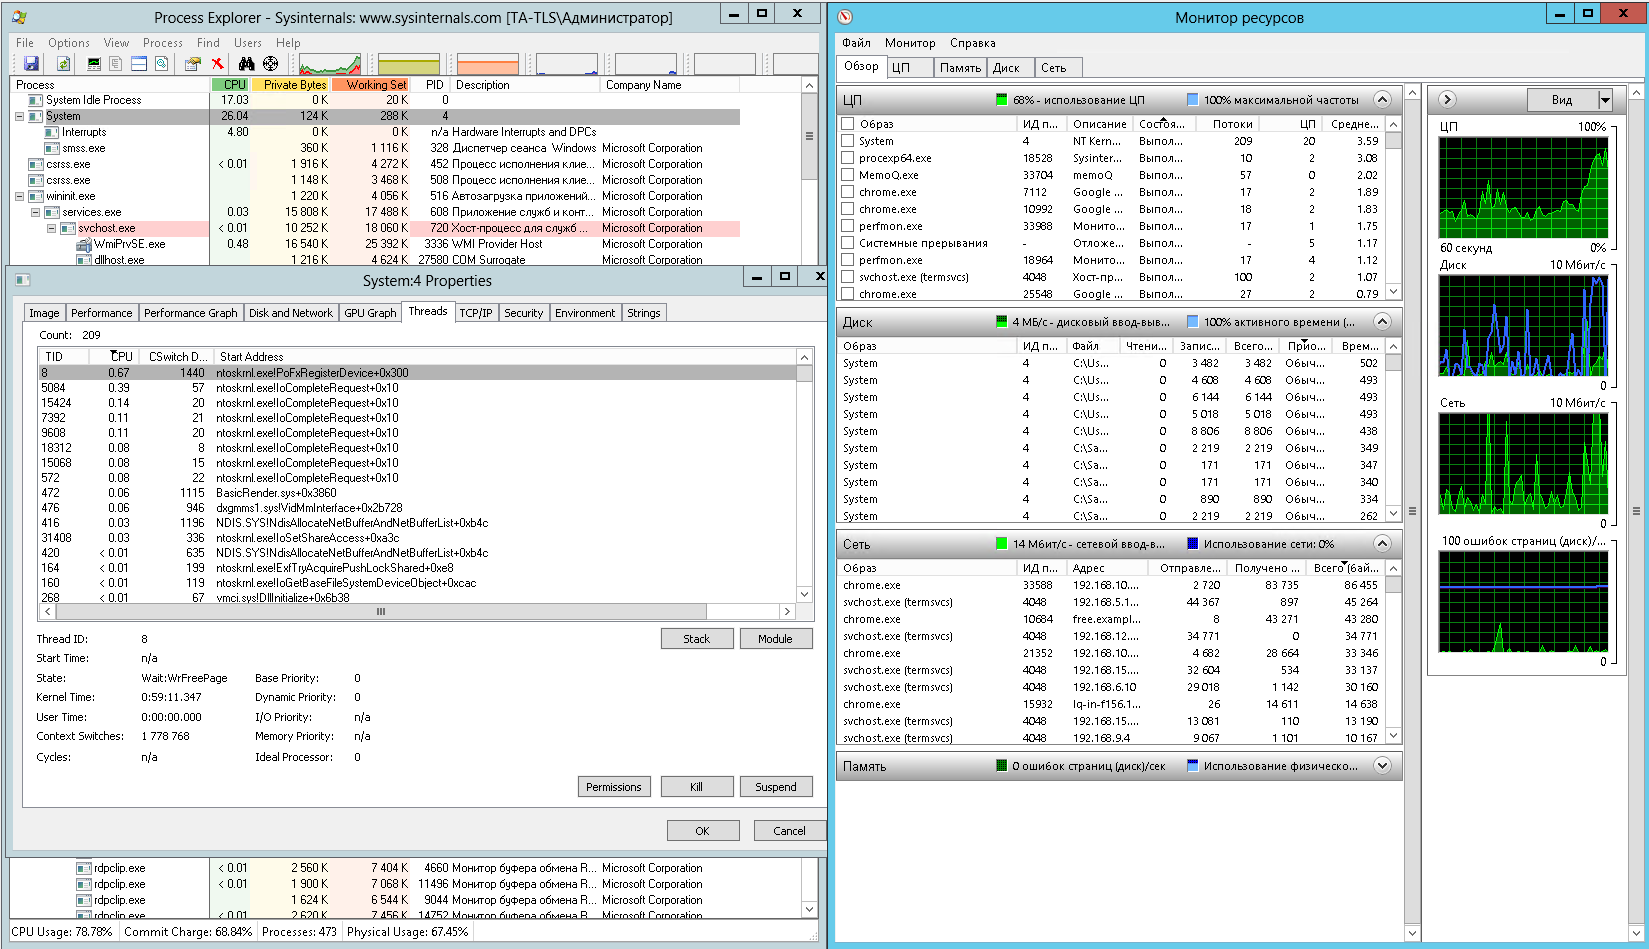
Task: Select the csrss.exe PID 452 process row
Action: (374, 164)
